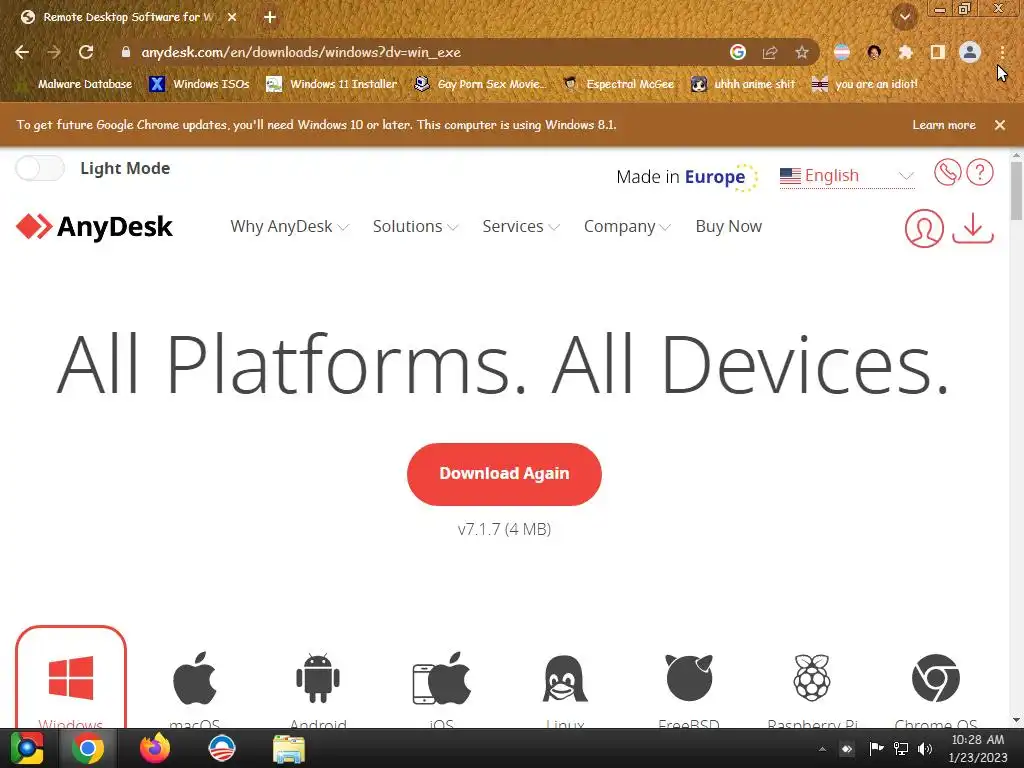Select the Remote Desktop Software tab
The image size is (1024, 768).
click(x=128, y=17)
